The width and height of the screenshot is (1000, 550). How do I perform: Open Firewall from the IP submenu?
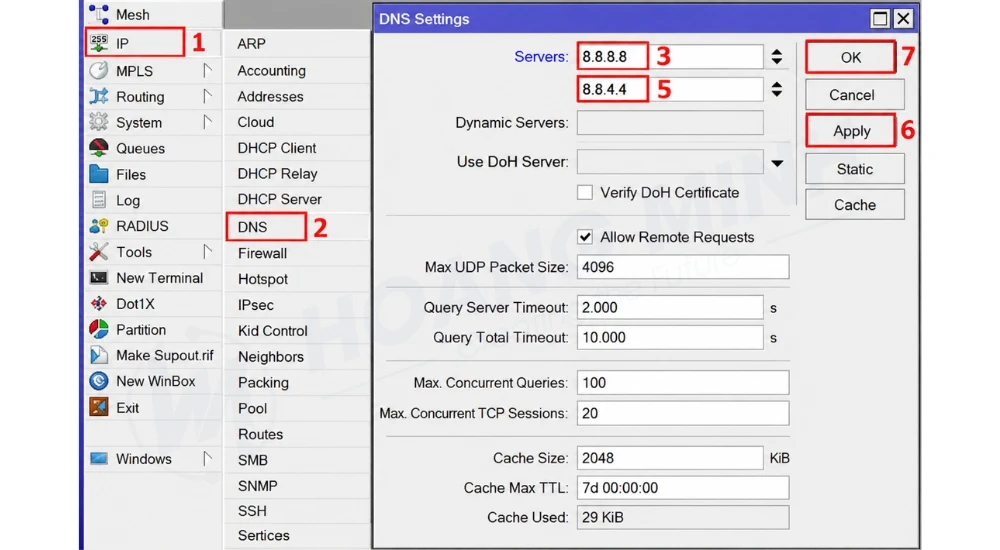pyautogui.click(x=262, y=253)
